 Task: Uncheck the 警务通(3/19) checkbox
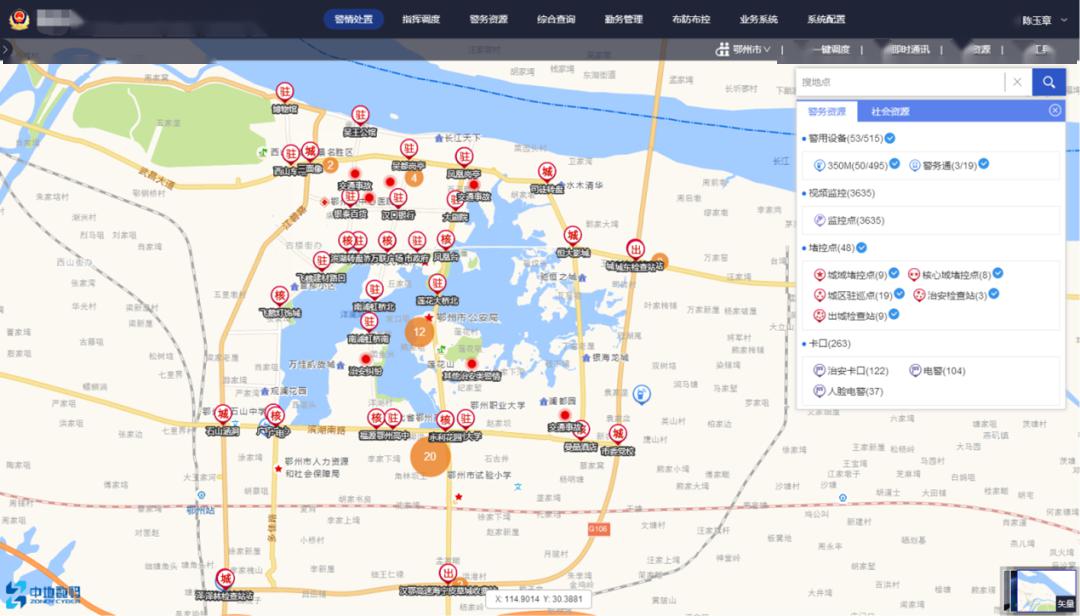point(984,164)
